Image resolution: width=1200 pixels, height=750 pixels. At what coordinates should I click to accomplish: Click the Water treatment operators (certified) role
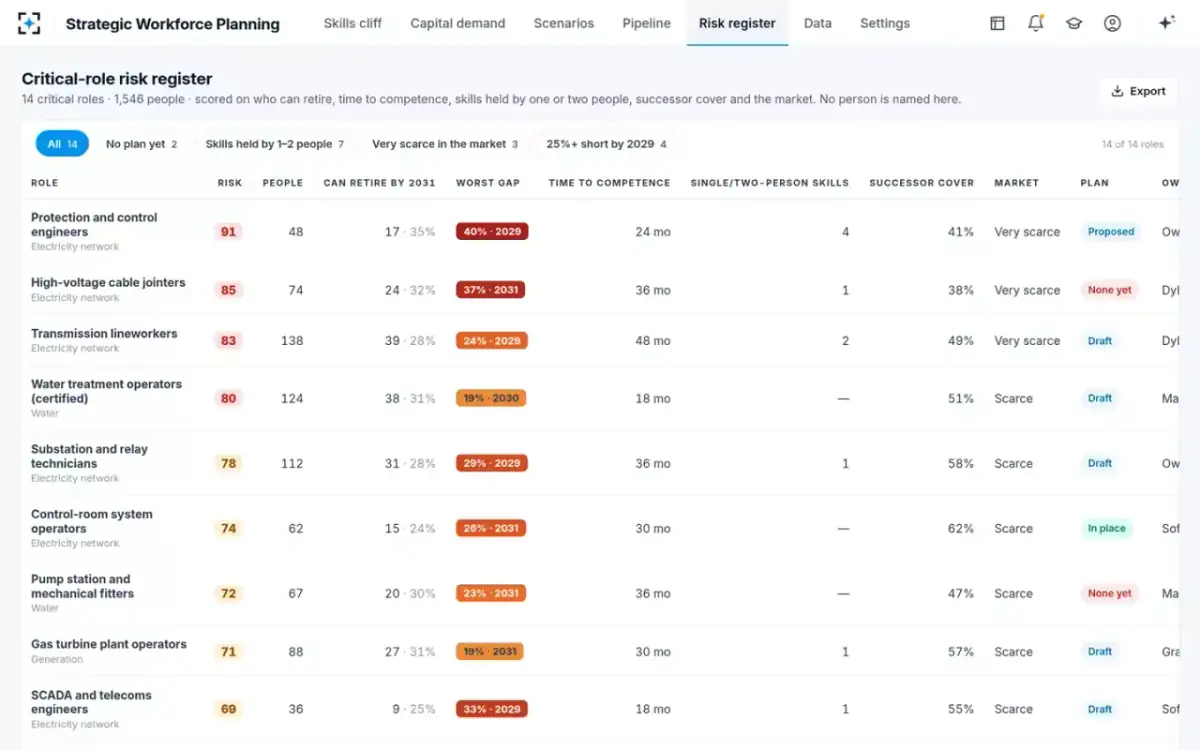click(107, 391)
